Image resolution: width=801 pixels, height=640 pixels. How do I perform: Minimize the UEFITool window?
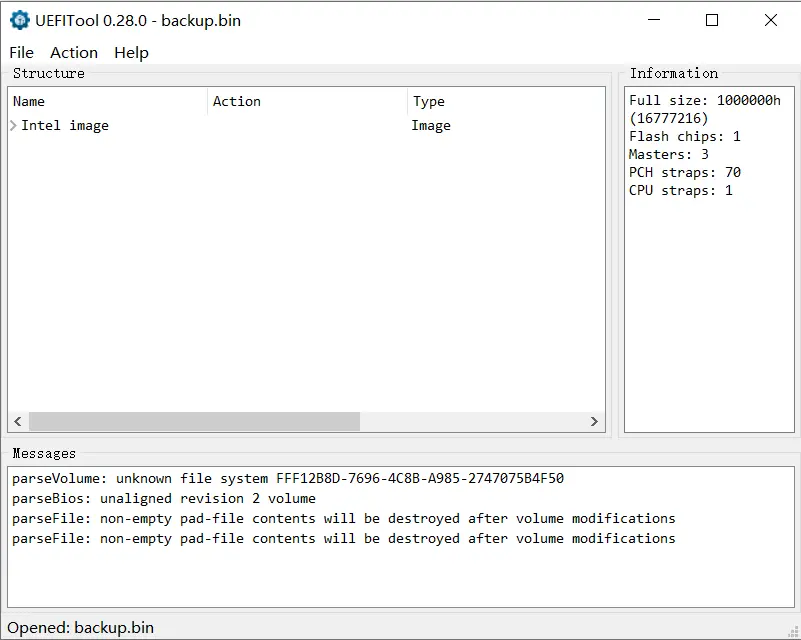654,20
